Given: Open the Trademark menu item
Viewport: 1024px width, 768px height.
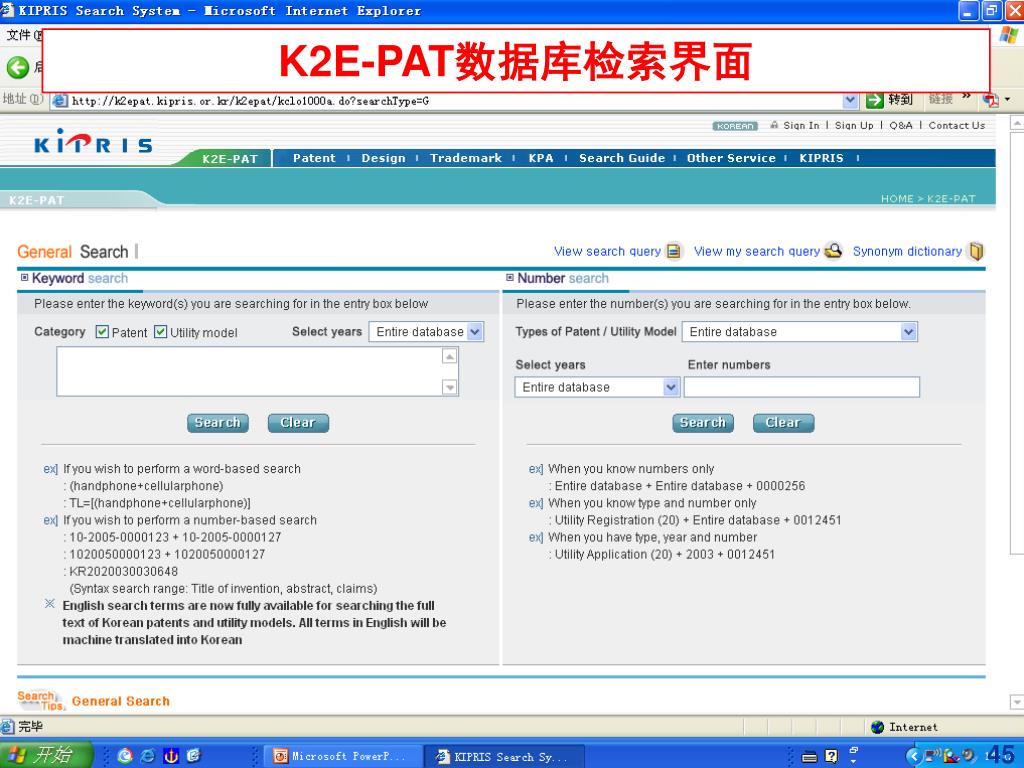Looking at the screenshot, I should tap(466, 158).
